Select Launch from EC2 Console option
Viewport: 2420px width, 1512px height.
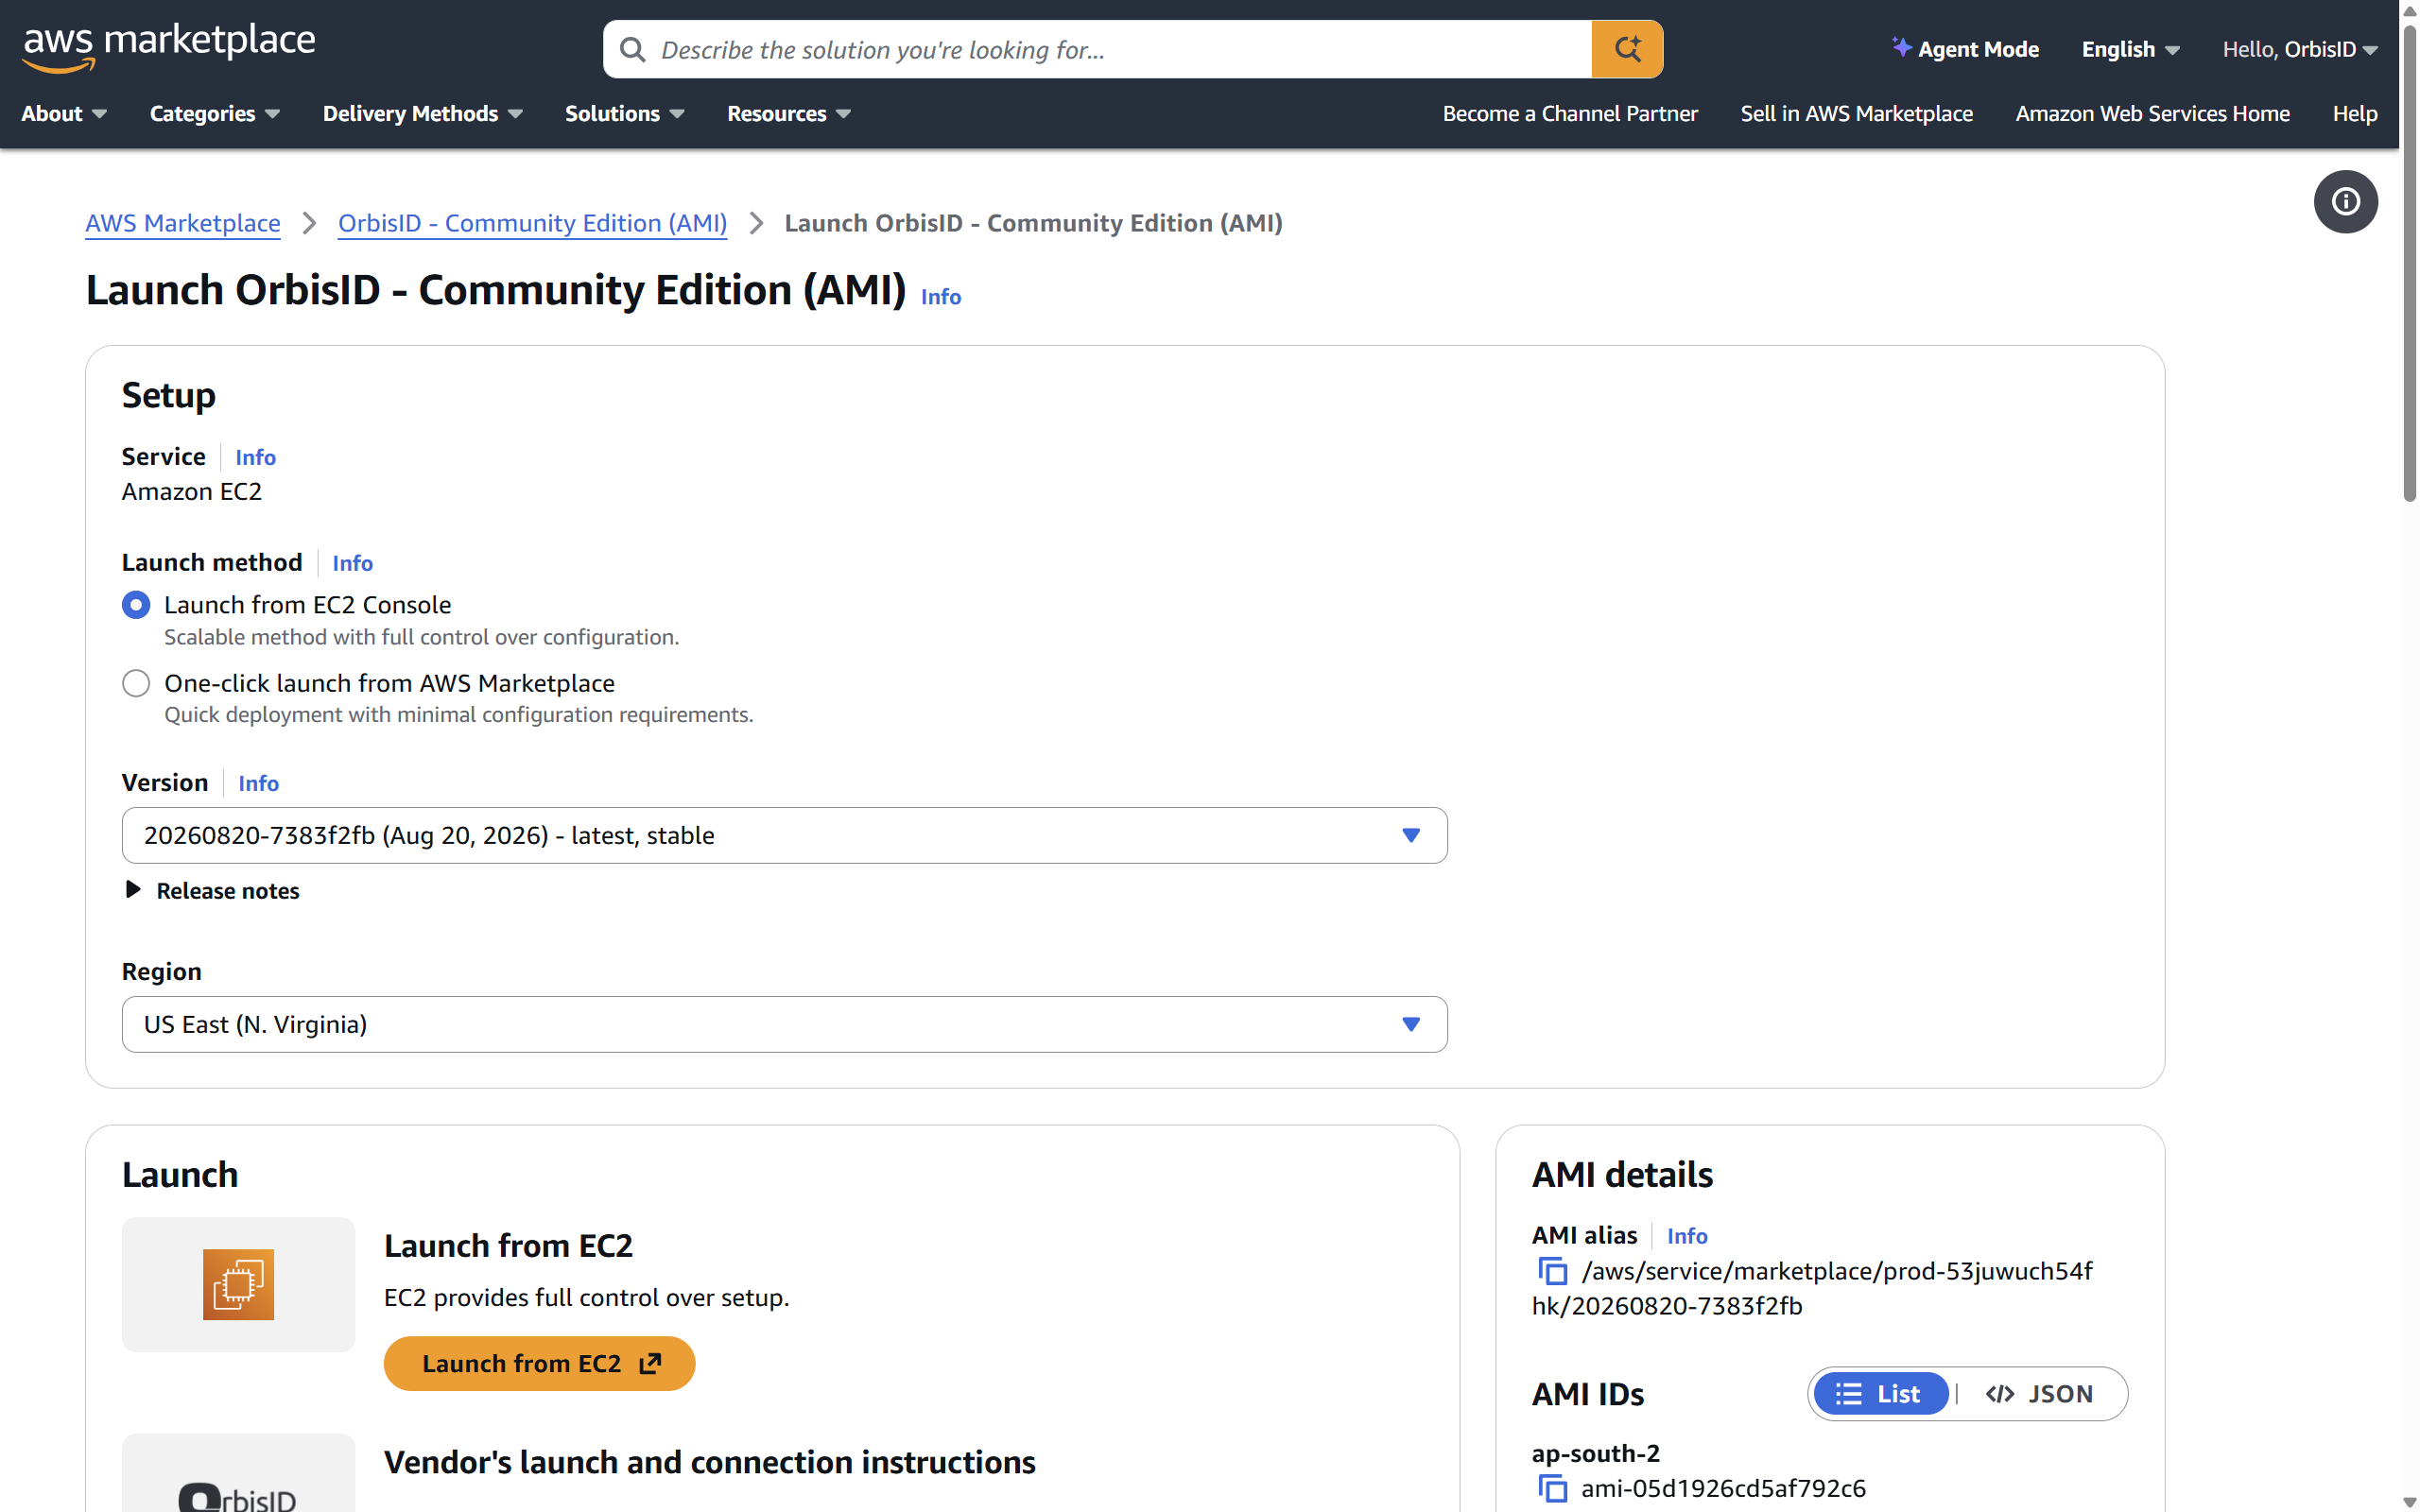[x=136, y=605]
